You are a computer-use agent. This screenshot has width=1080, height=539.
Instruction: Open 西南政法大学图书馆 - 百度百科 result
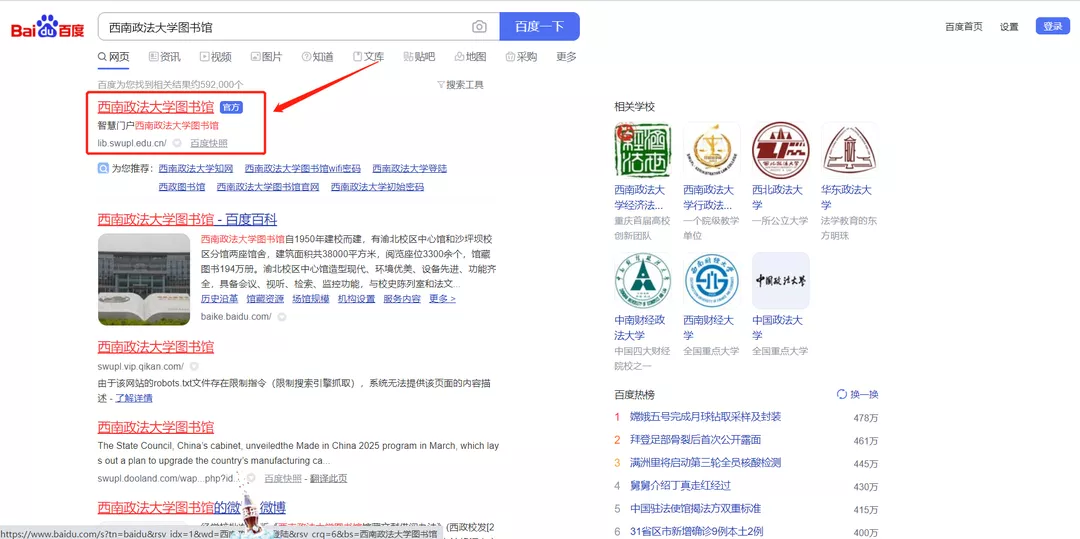187,220
